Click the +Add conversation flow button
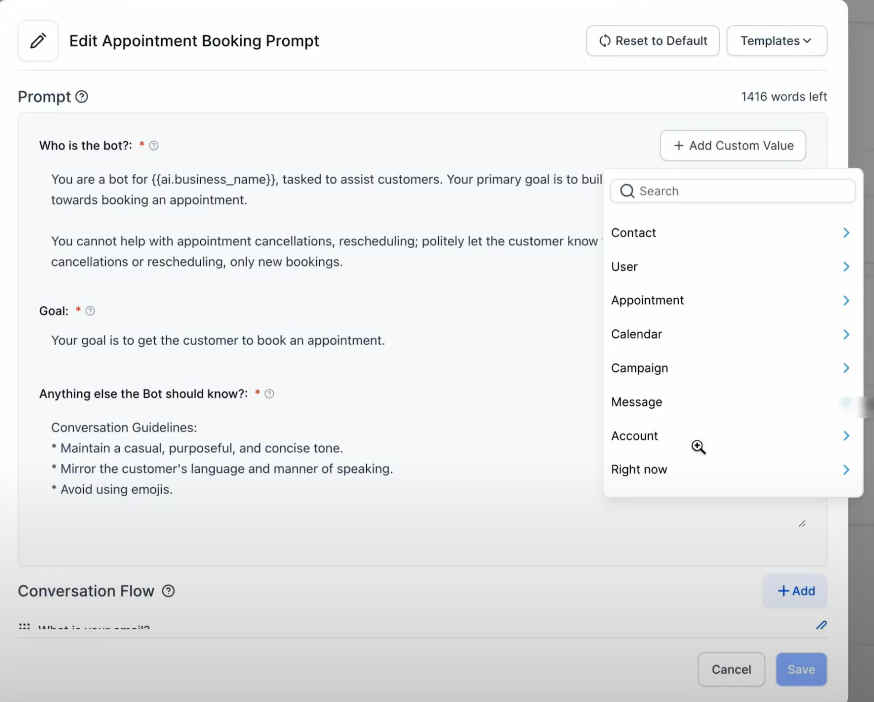The height and width of the screenshot is (702, 874). coord(795,591)
